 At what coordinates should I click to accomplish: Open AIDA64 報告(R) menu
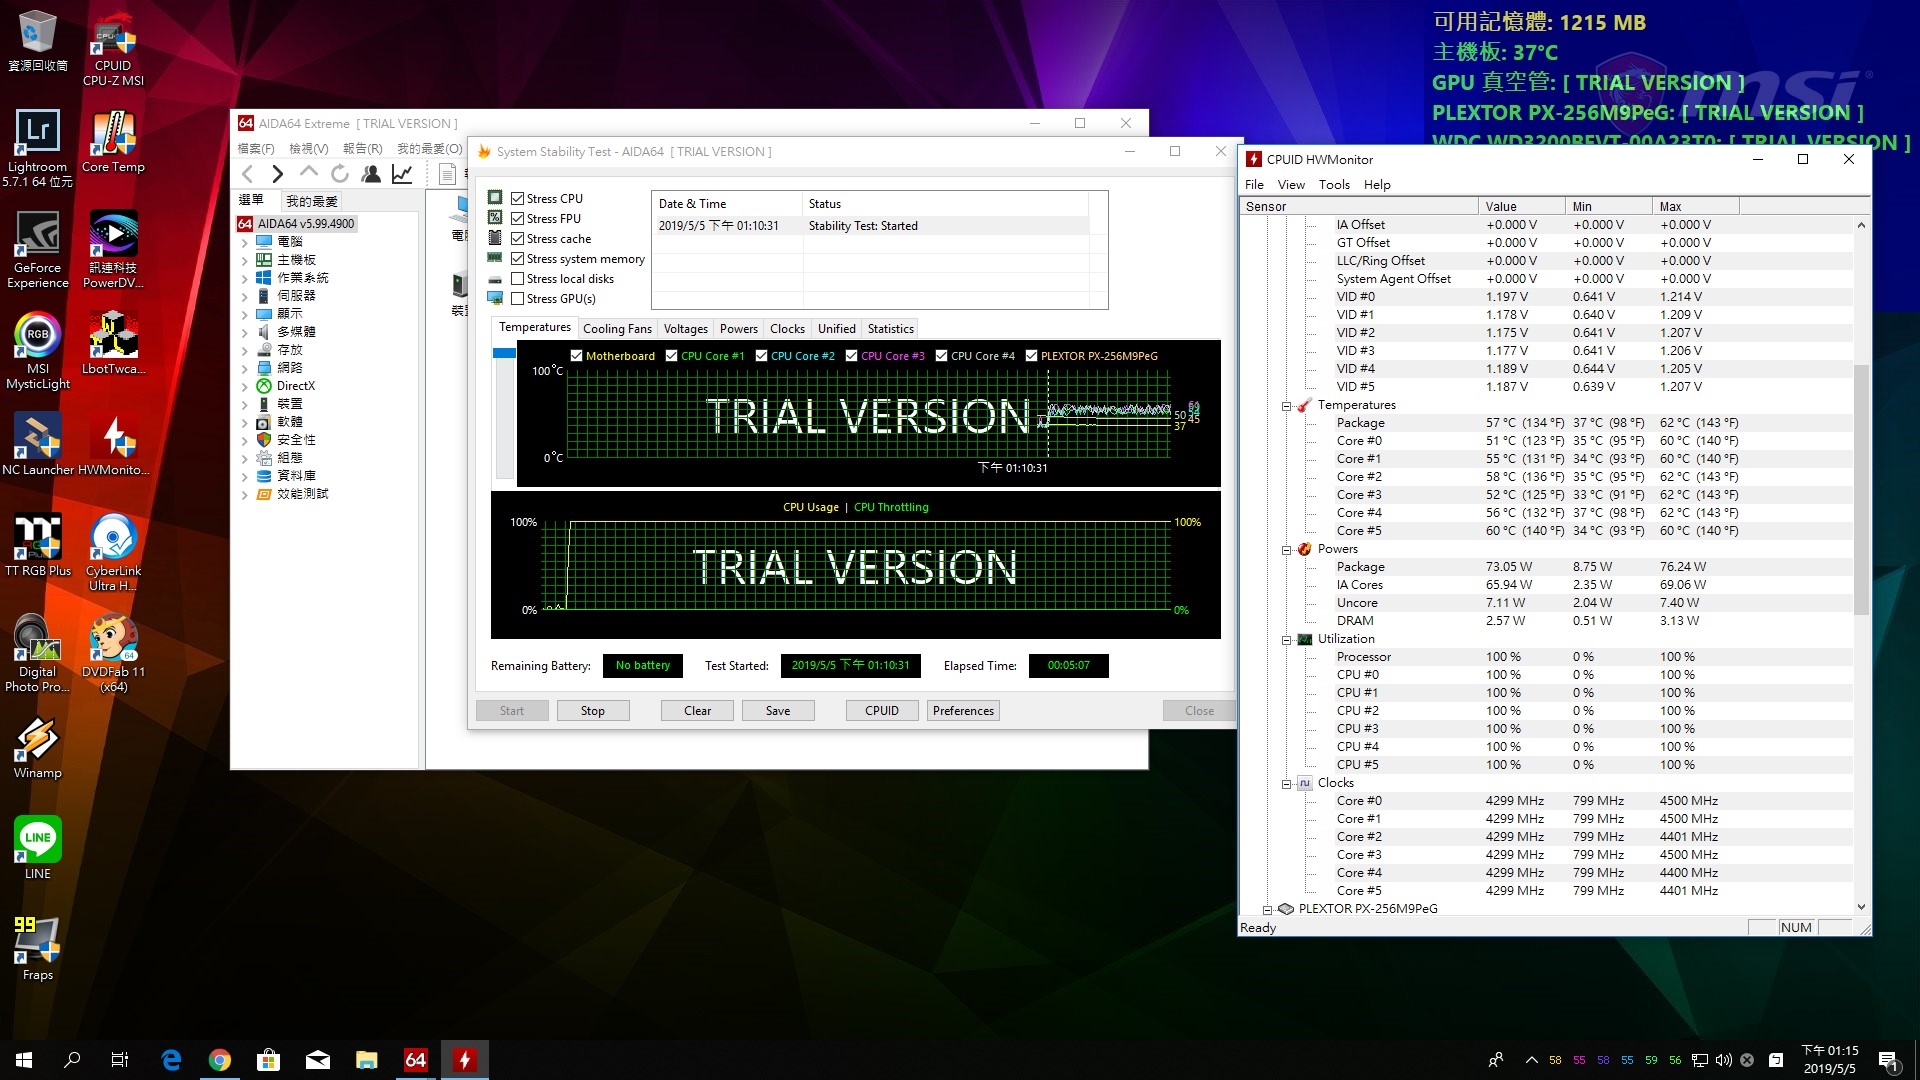click(362, 148)
